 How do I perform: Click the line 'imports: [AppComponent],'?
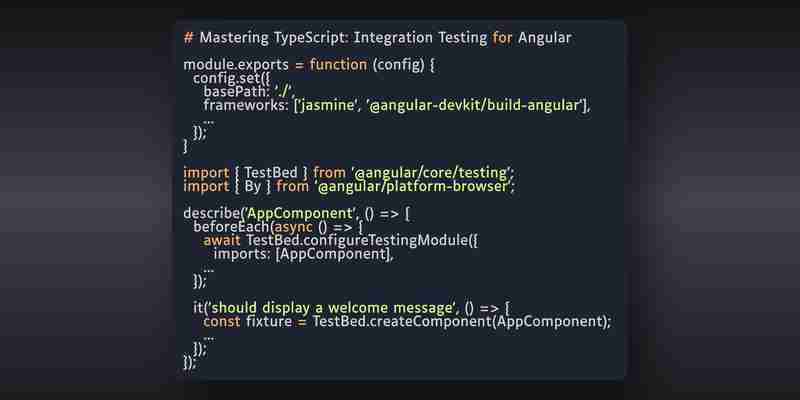coord(304,254)
